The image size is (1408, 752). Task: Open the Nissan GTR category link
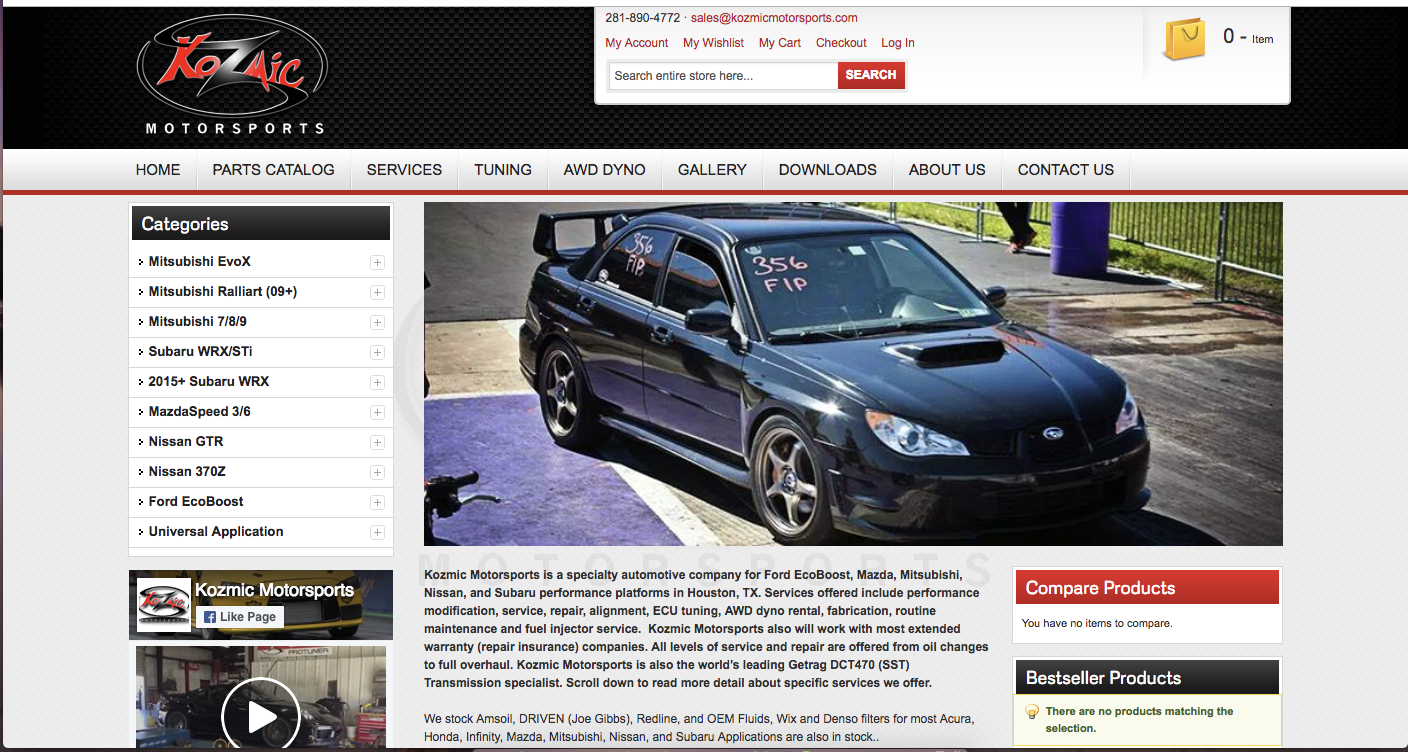point(186,442)
